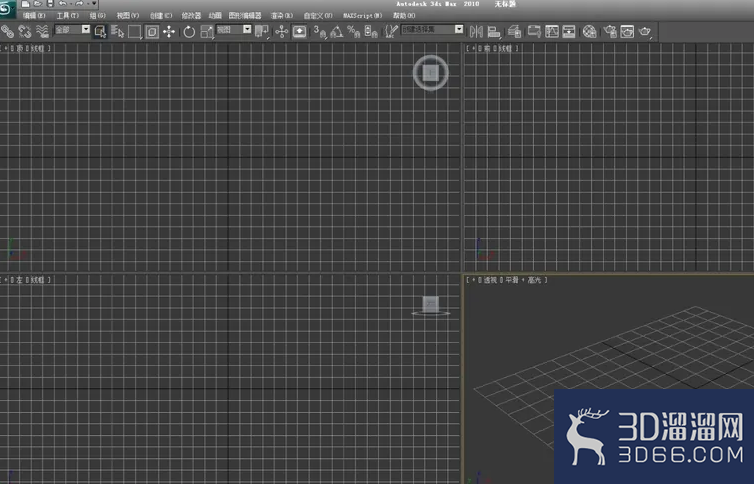Toggle the 3D Snaps button

coord(319,32)
